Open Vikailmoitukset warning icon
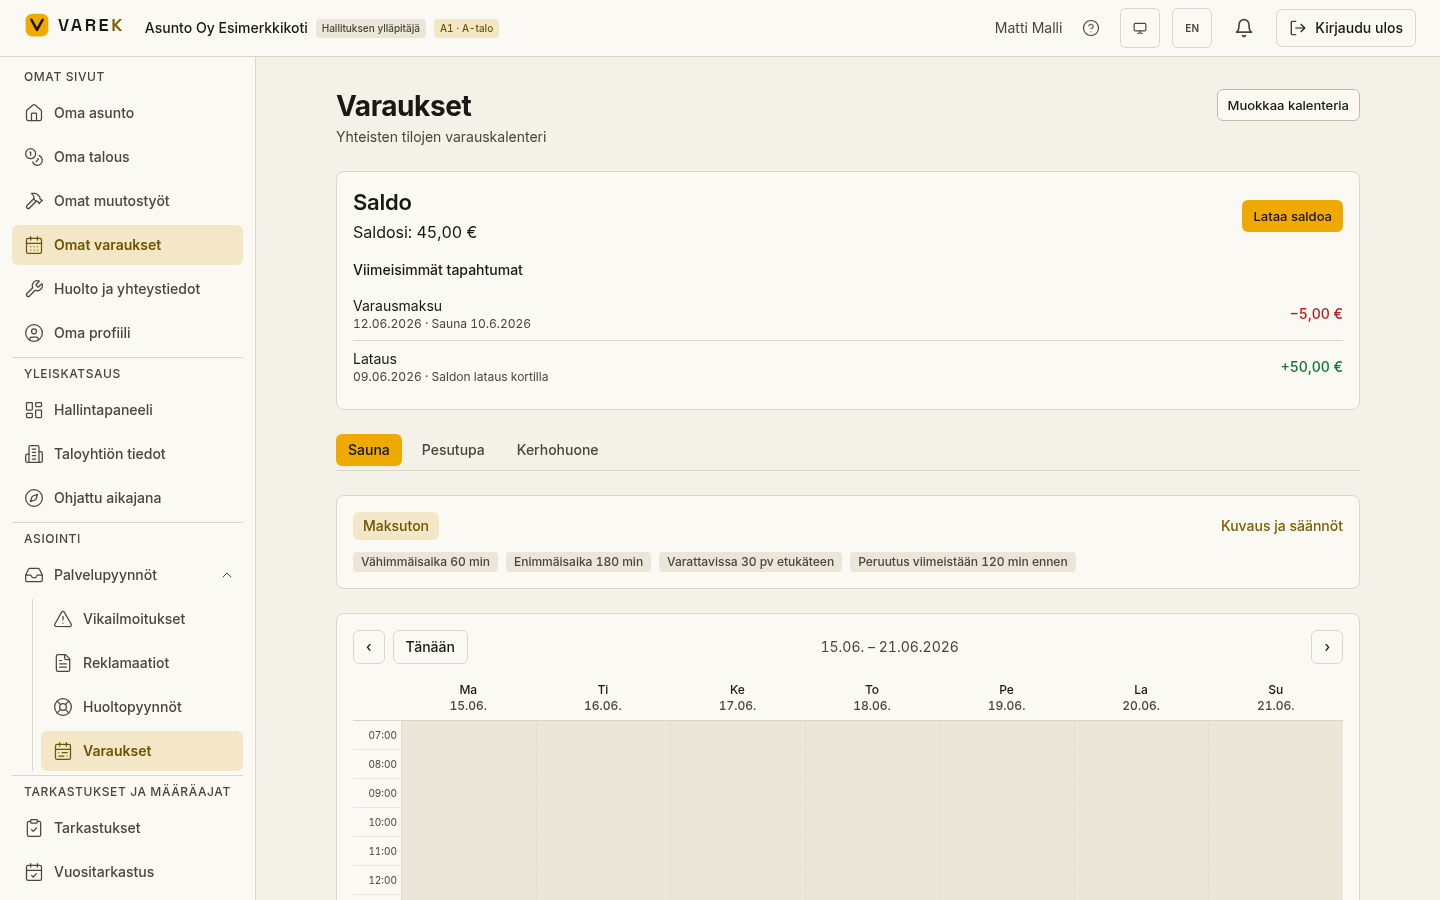This screenshot has height=900, width=1440. click(x=63, y=619)
